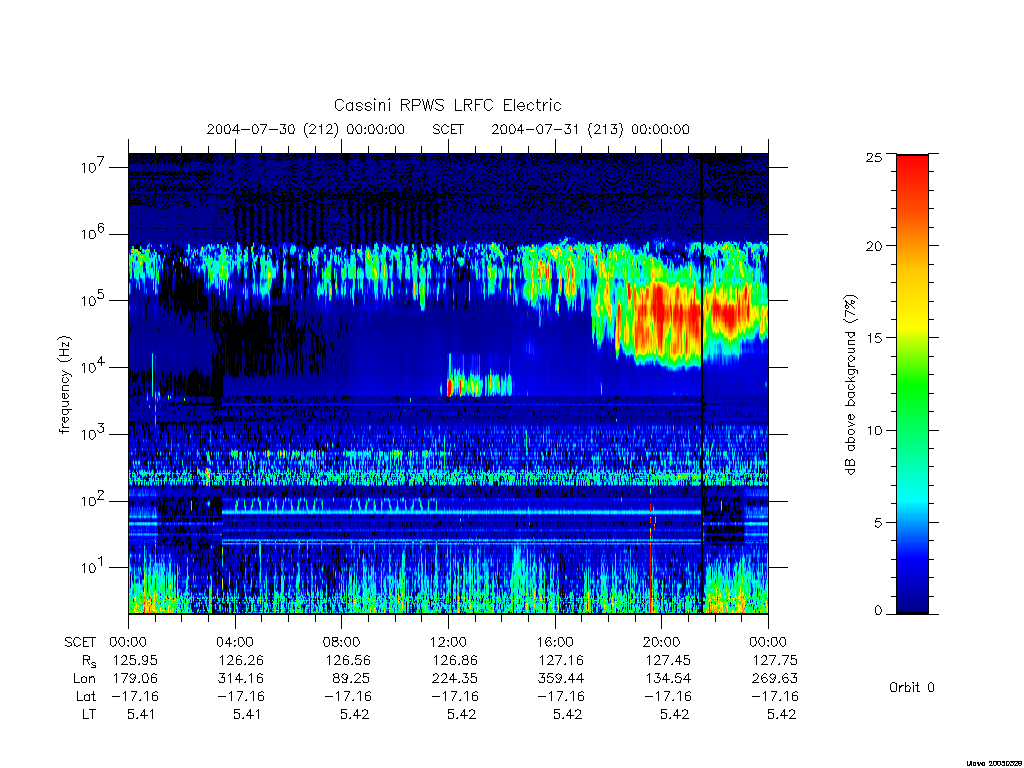Screen dimensions: 1024x768
Task: Click the 12:00 time tick label
Action: (448, 642)
